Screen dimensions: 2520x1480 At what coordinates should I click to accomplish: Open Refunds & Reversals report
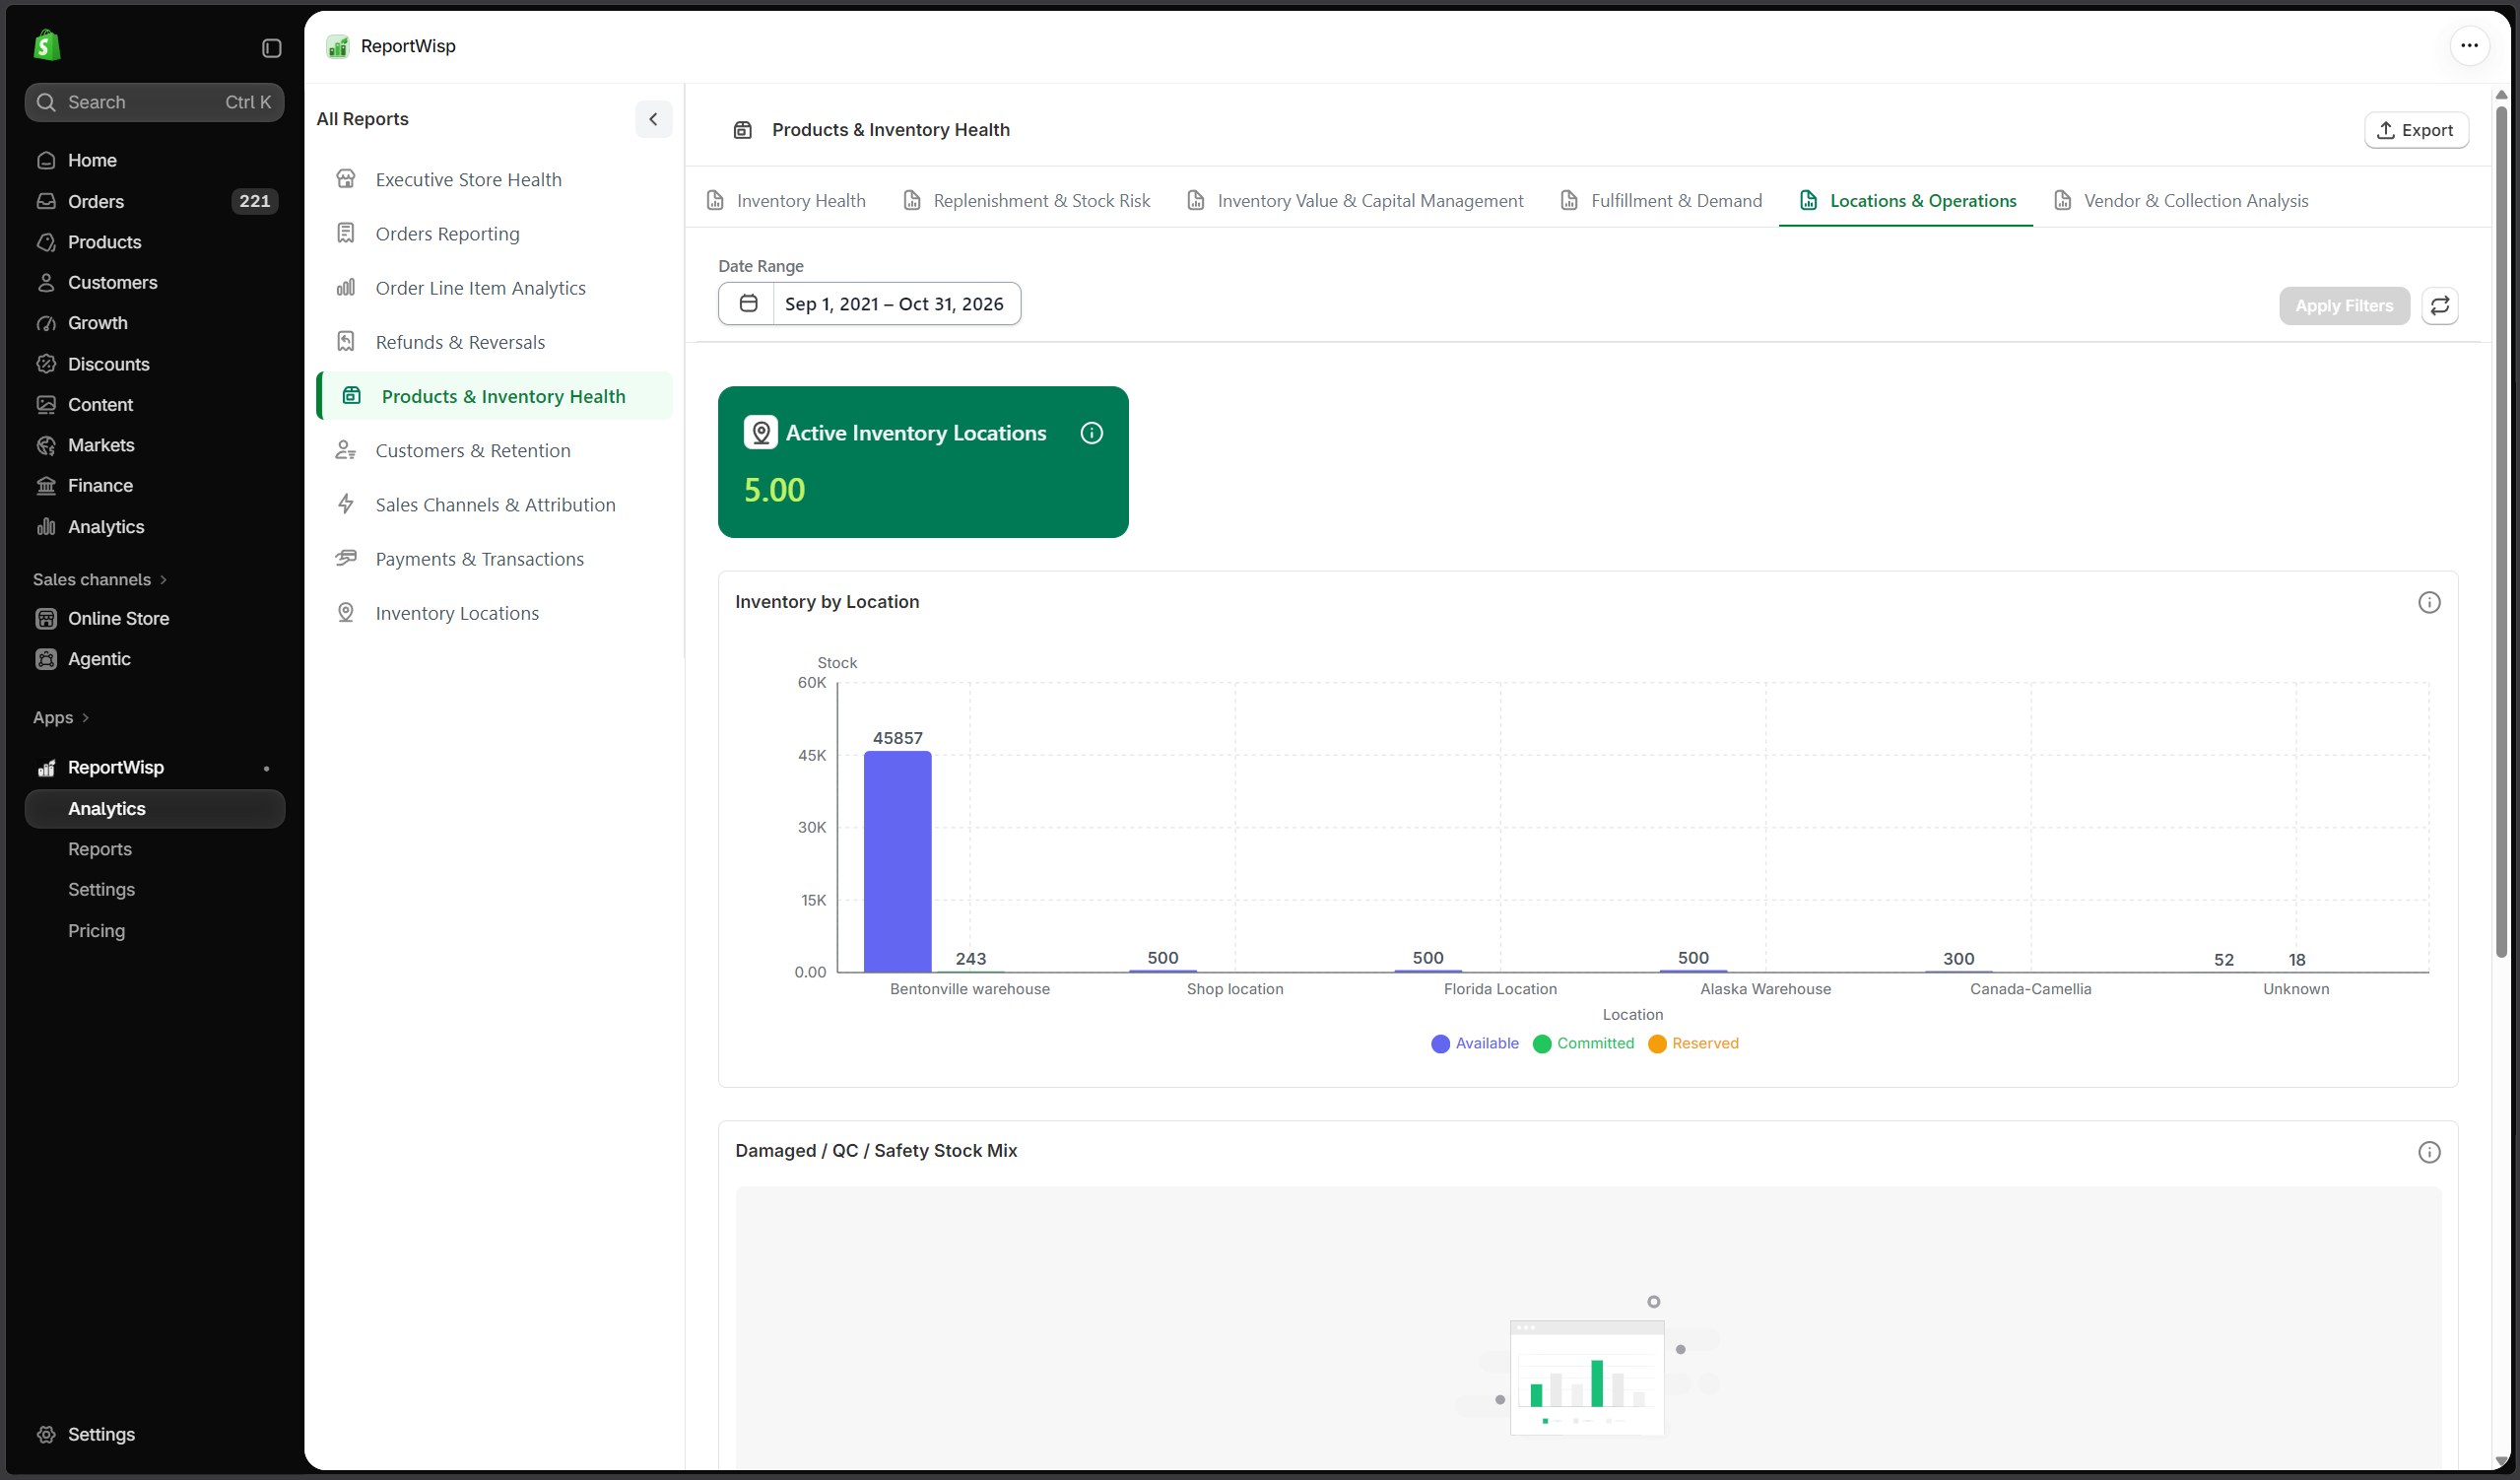(495, 342)
